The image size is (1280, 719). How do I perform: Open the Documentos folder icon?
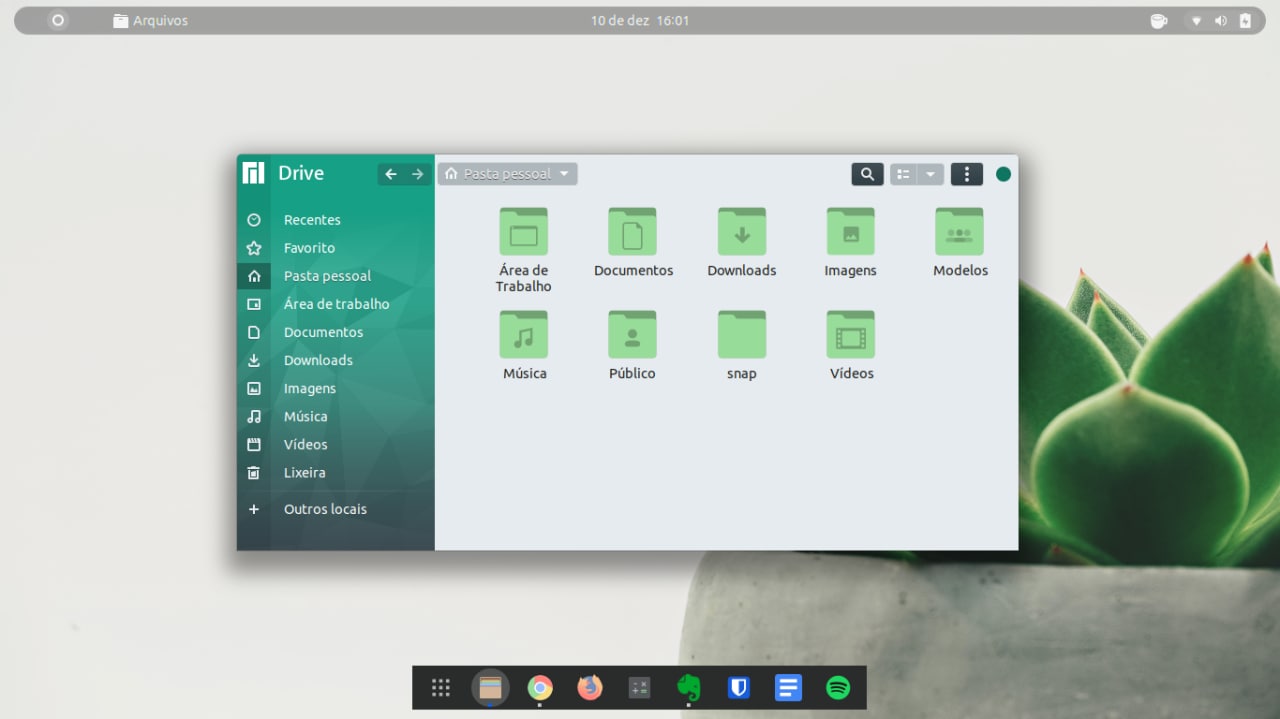click(x=632, y=232)
